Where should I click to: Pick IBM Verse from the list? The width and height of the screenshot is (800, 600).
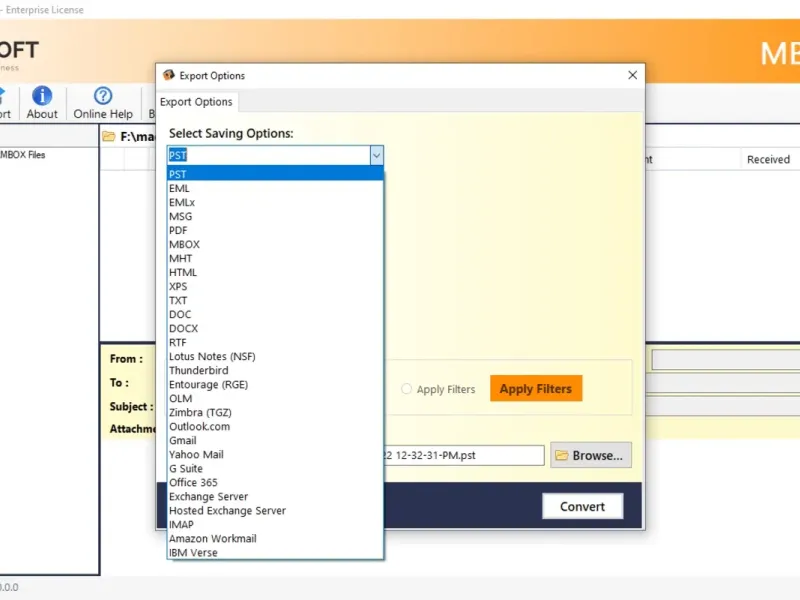point(275,553)
